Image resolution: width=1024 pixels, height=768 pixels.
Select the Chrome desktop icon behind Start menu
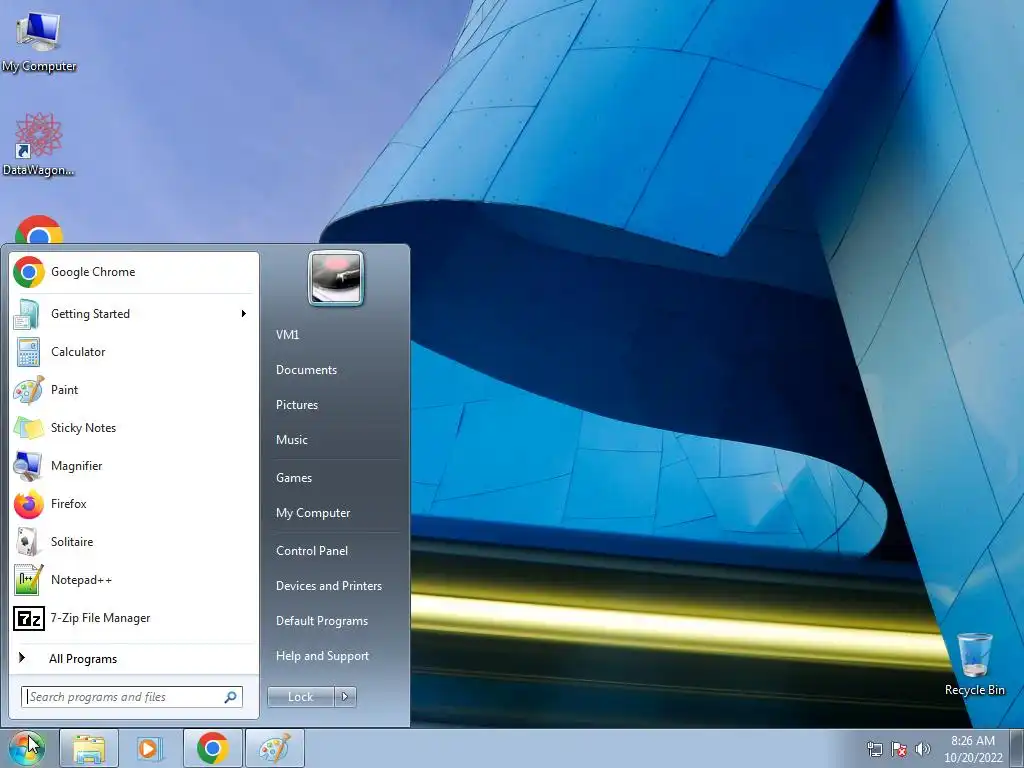click(39, 229)
